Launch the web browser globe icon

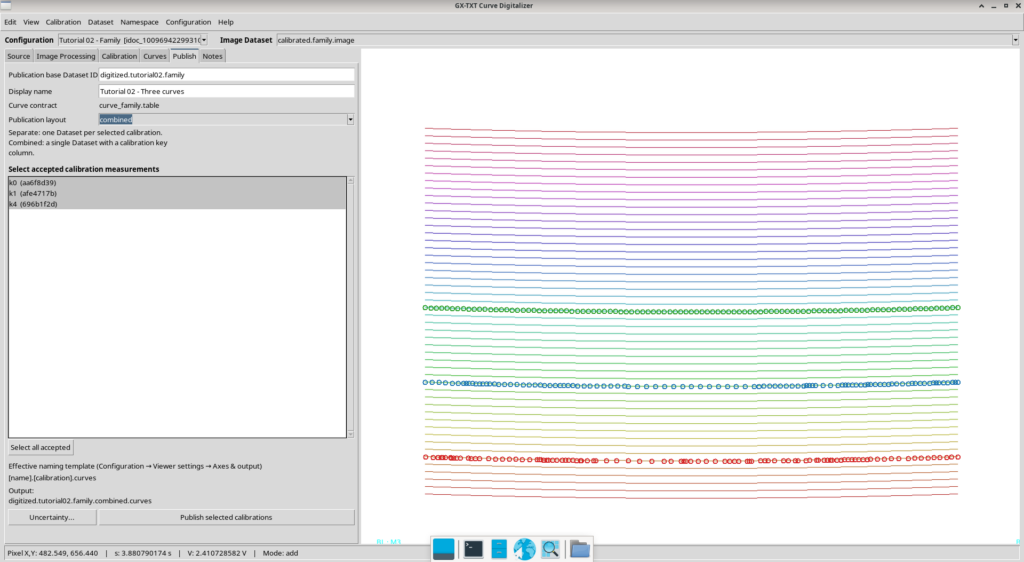coord(524,549)
